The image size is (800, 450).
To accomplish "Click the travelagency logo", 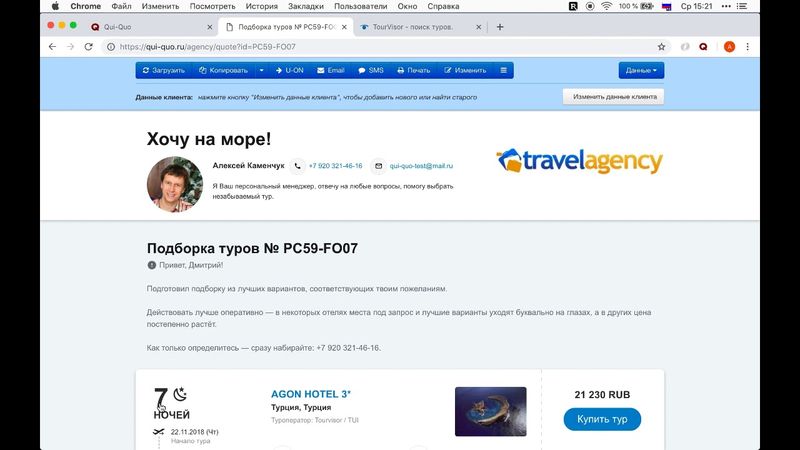I will [x=580, y=161].
